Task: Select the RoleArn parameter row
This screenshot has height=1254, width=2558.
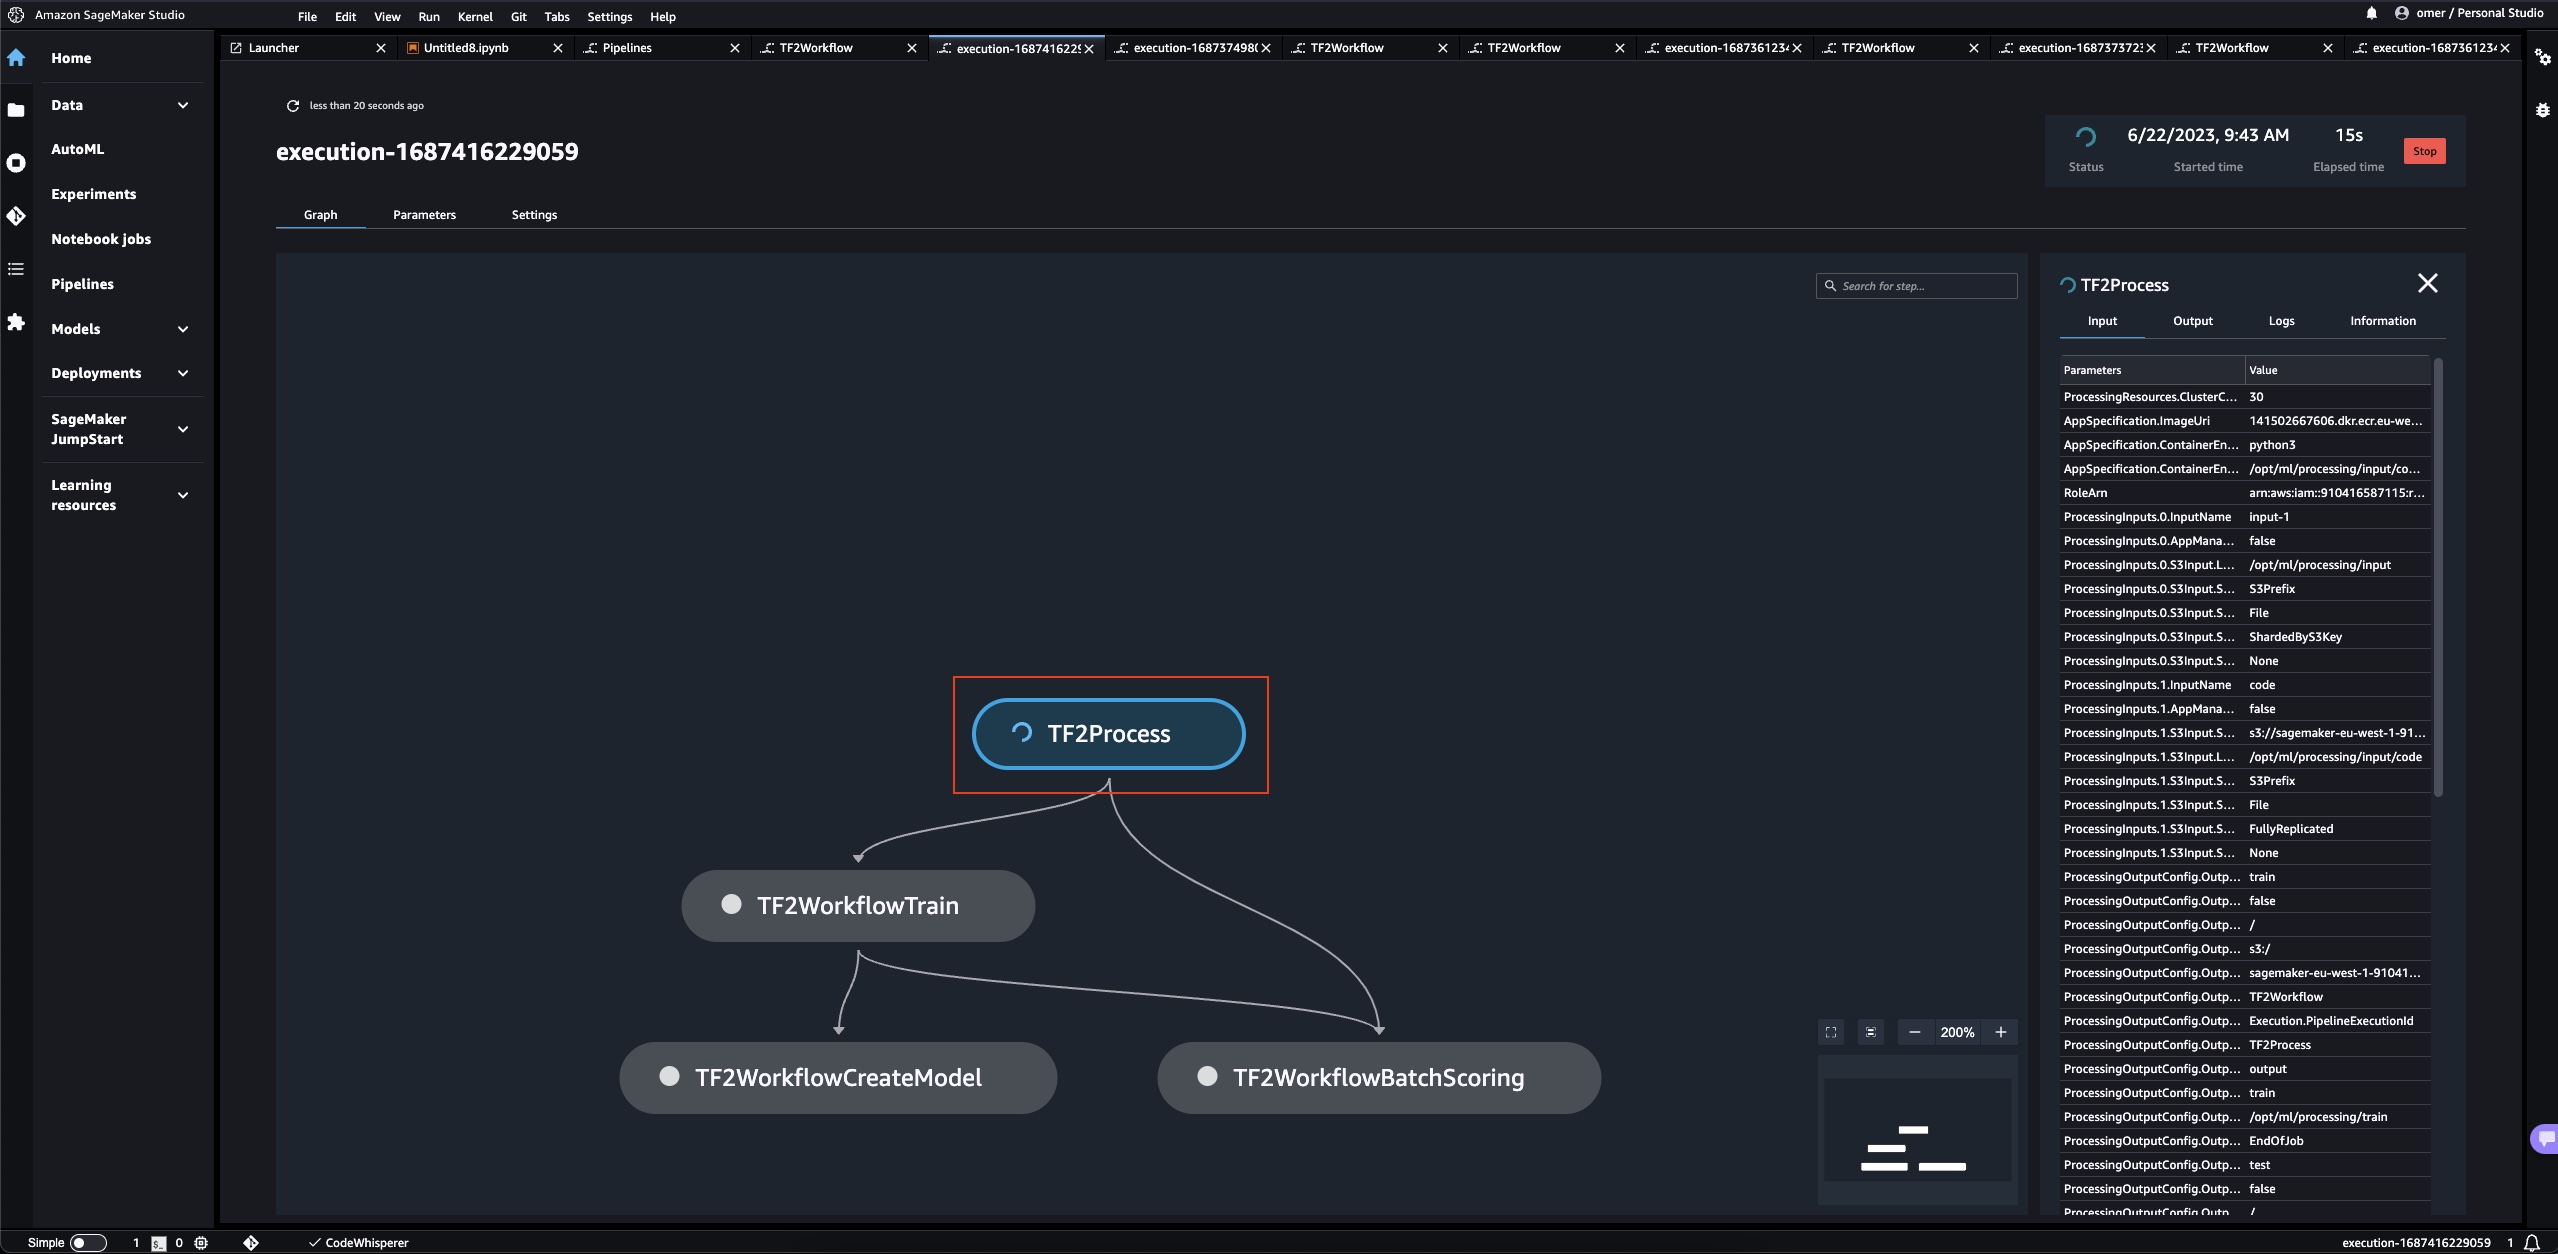Action: 2244,493
